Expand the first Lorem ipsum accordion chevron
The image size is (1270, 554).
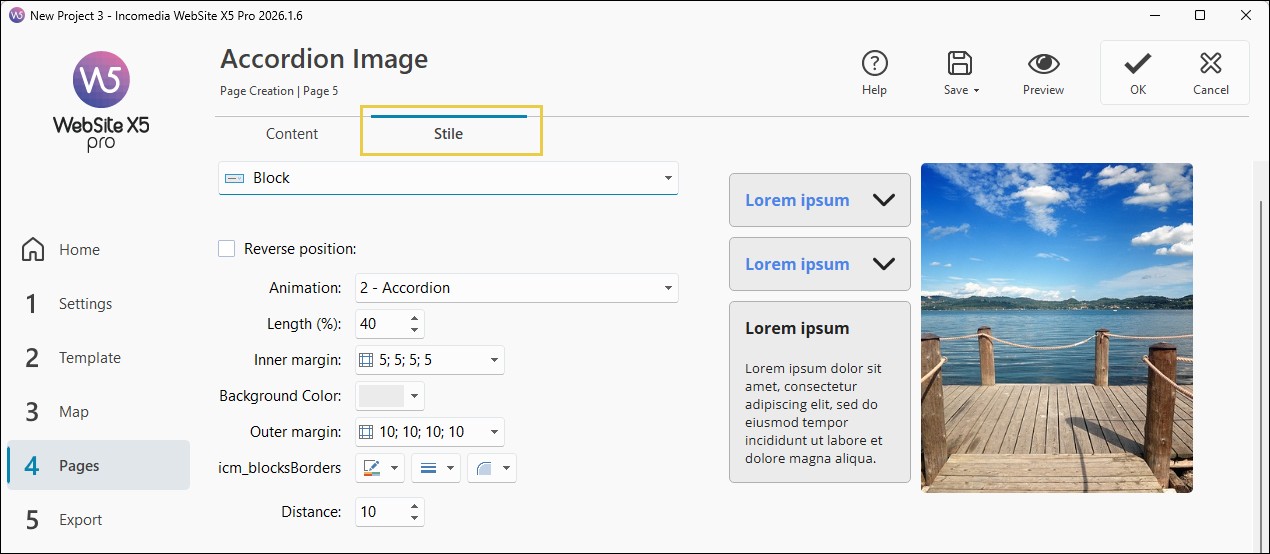883,200
